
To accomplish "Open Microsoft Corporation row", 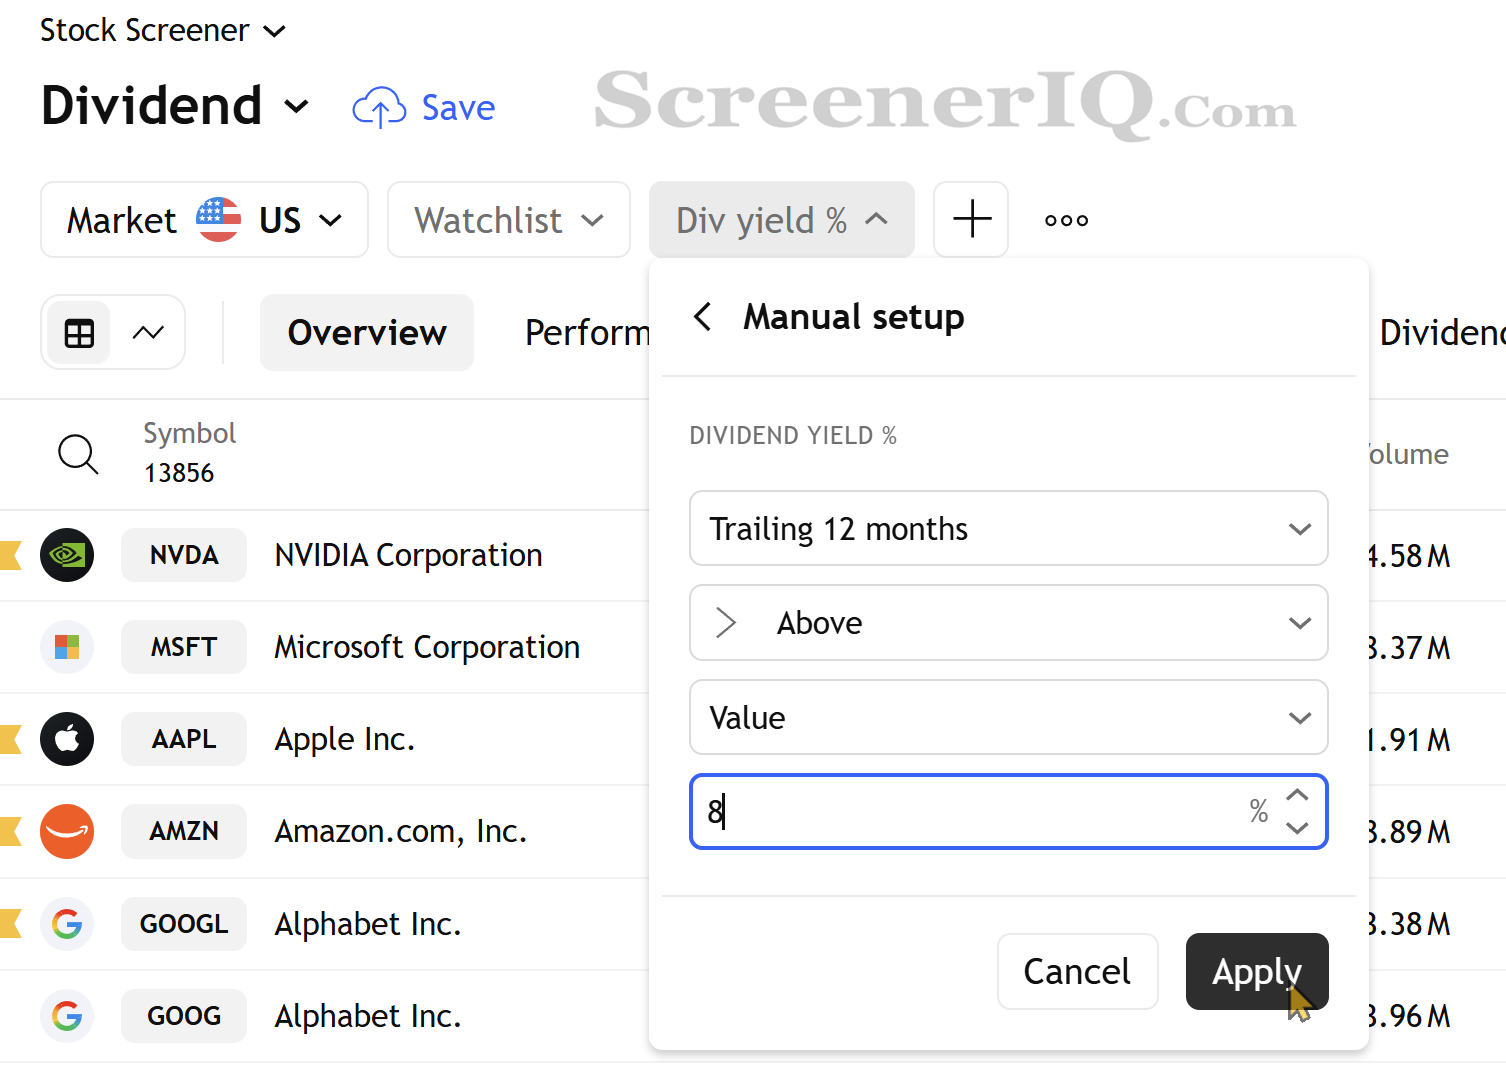I will [x=427, y=647].
